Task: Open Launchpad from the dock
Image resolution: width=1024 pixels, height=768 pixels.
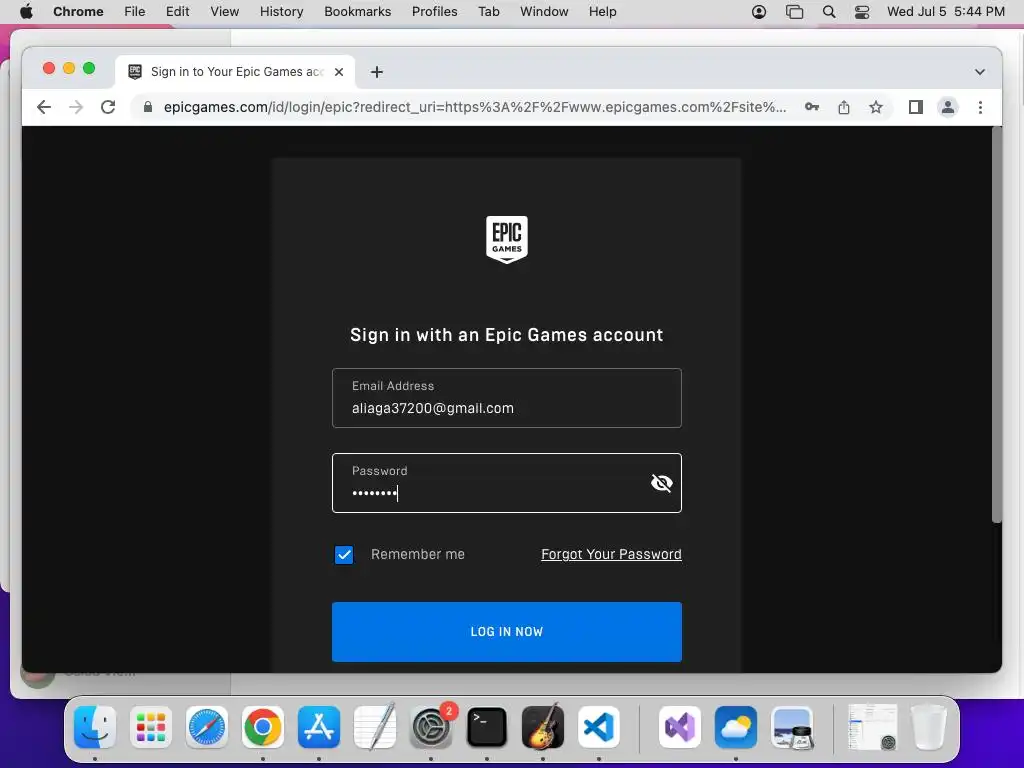Action: 151,727
